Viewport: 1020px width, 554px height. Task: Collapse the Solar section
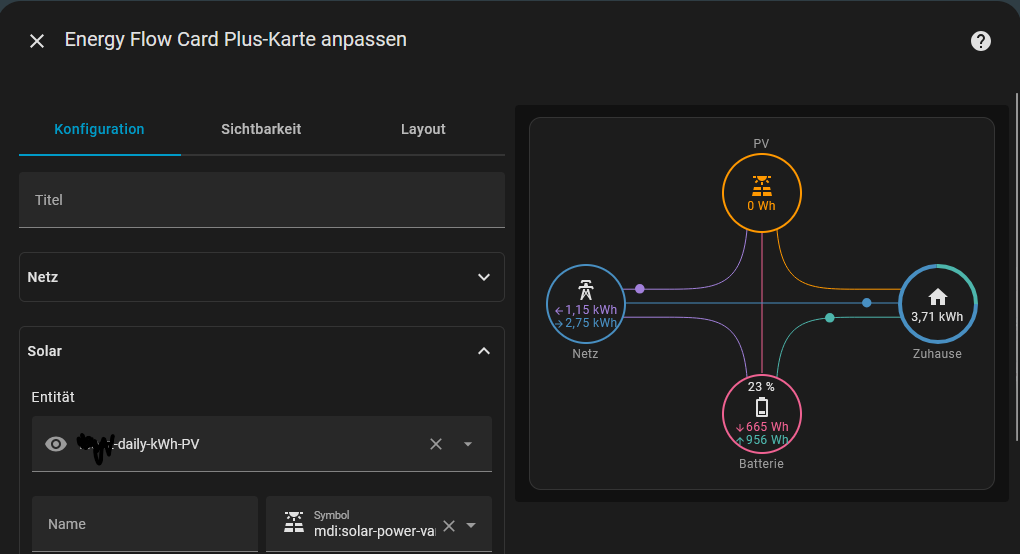coord(484,351)
